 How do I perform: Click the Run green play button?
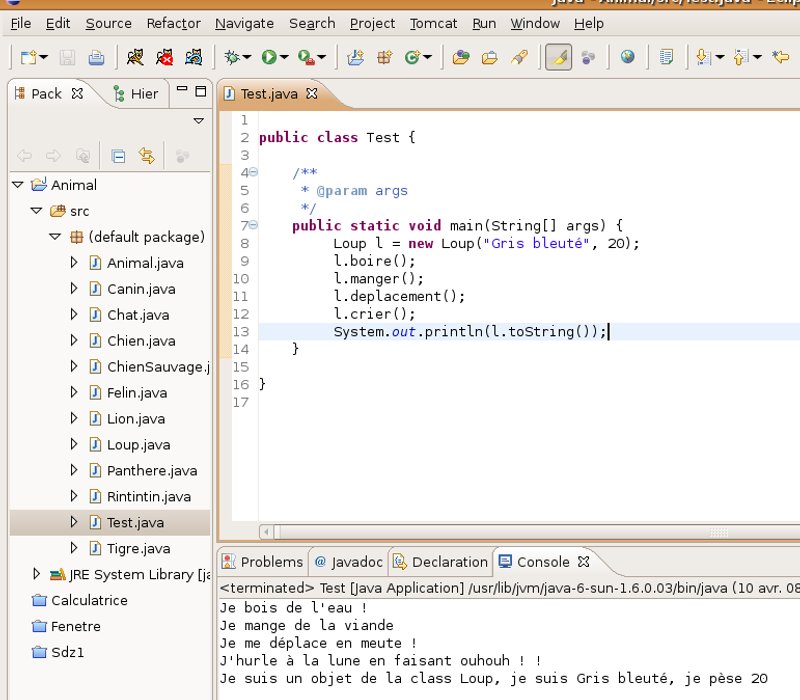coord(269,57)
